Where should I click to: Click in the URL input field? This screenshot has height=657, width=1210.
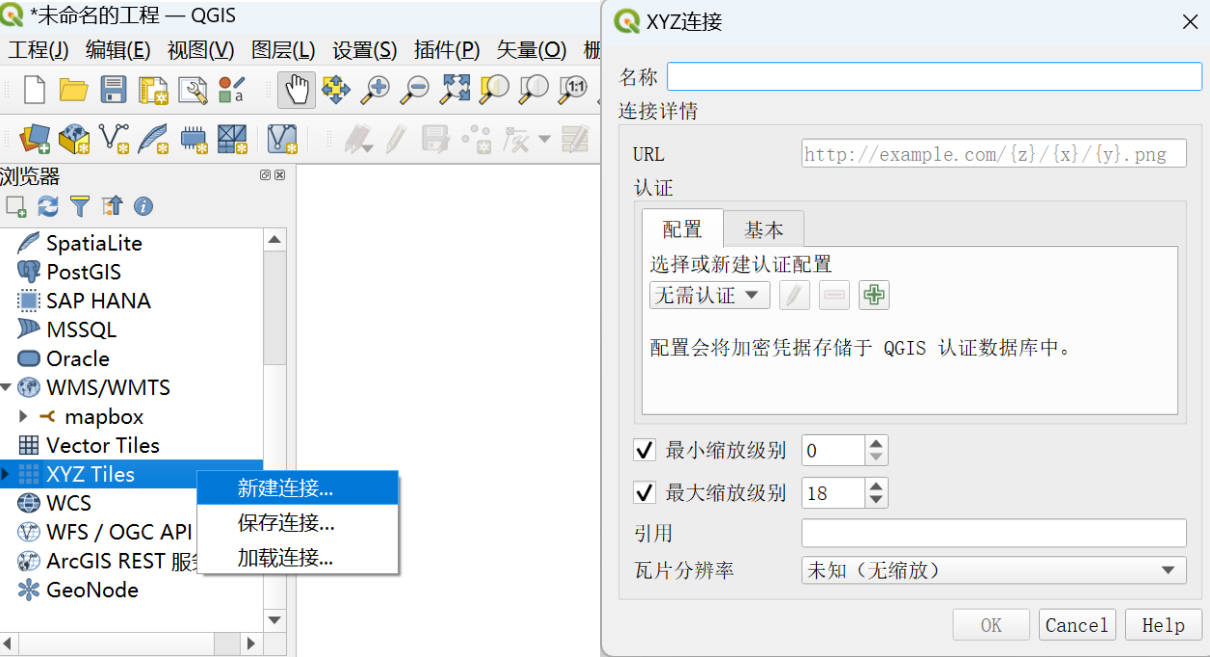tap(994, 153)
